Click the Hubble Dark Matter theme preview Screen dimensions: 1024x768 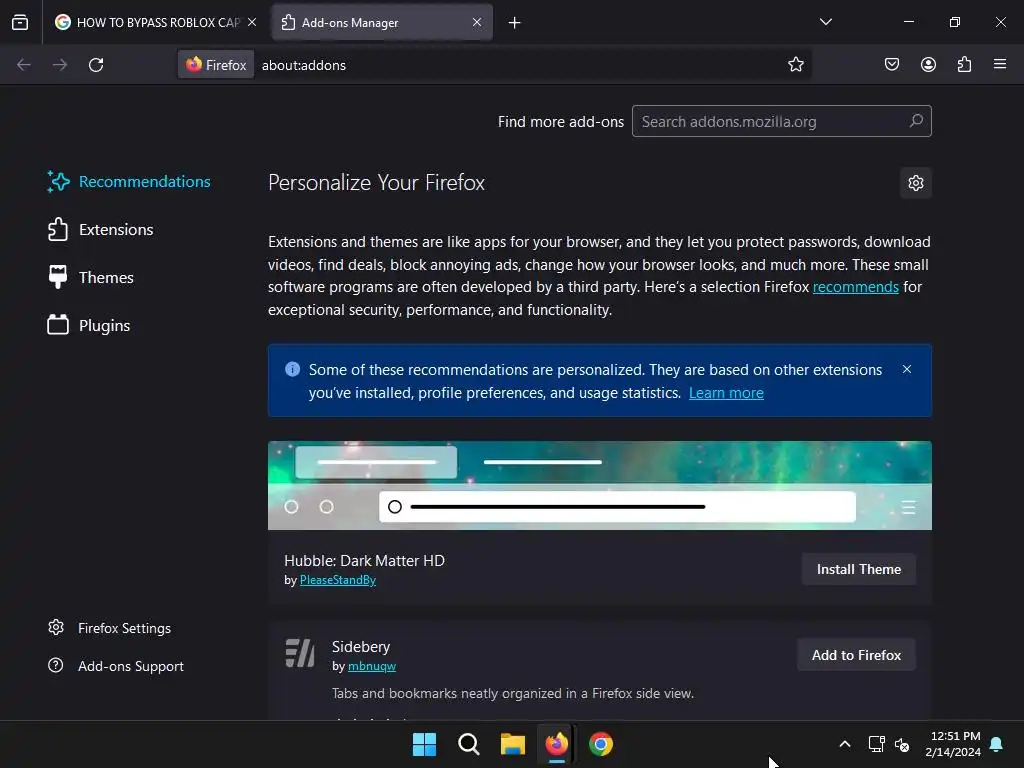tap(600, 485)
